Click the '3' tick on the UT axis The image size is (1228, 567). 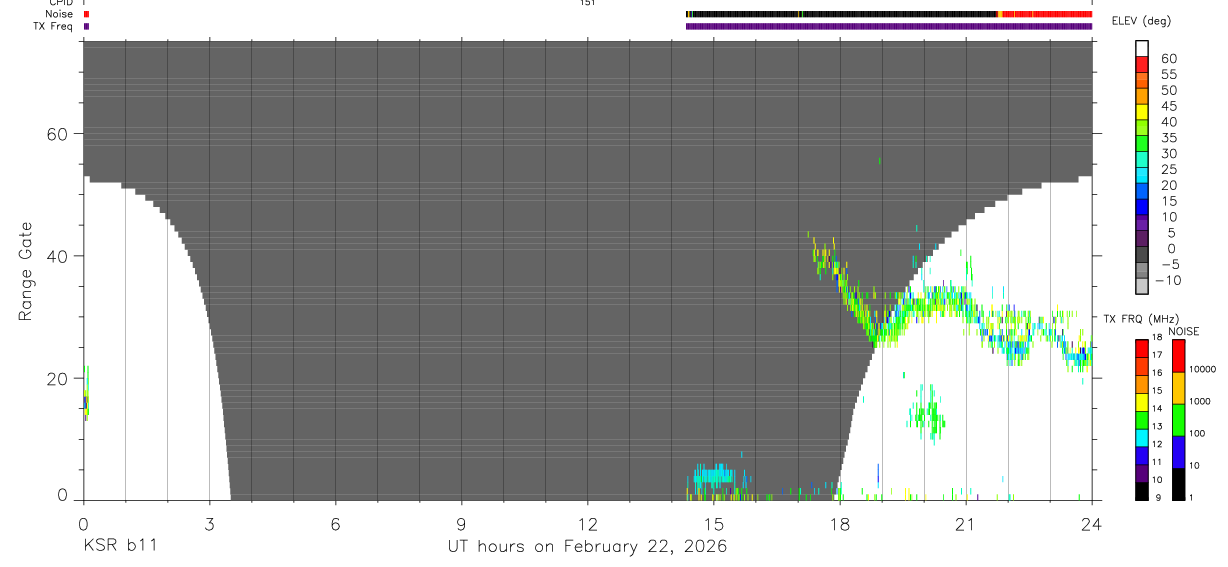tap(209, 523)
